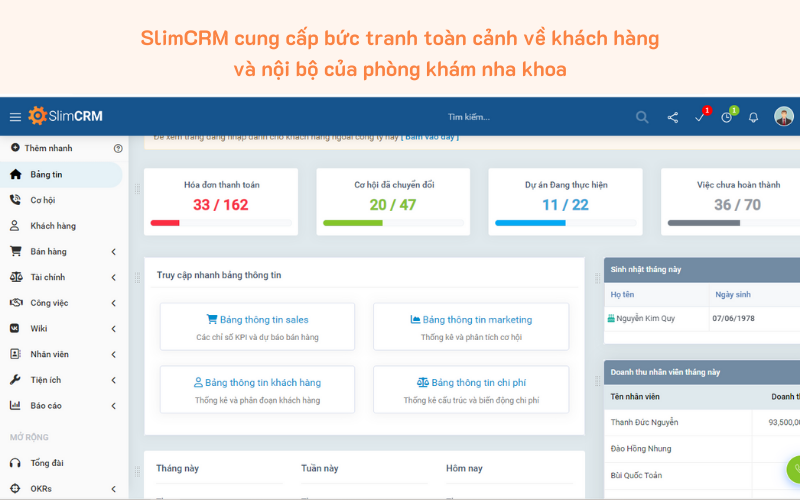Expand the OKRs submenu chevron
The width and height of the screenshot is (800, 500).
(x=113, y=489)
